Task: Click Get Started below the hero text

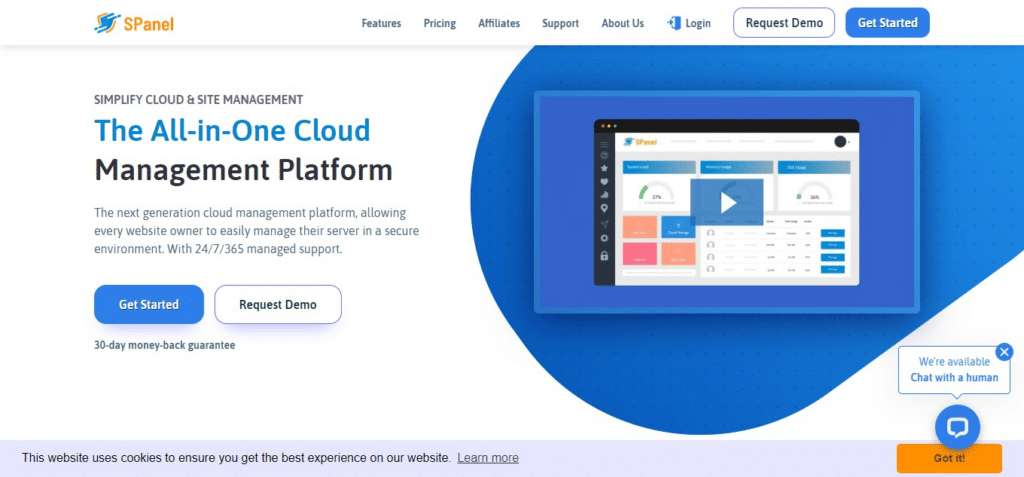Action: [x=149, y=304]
